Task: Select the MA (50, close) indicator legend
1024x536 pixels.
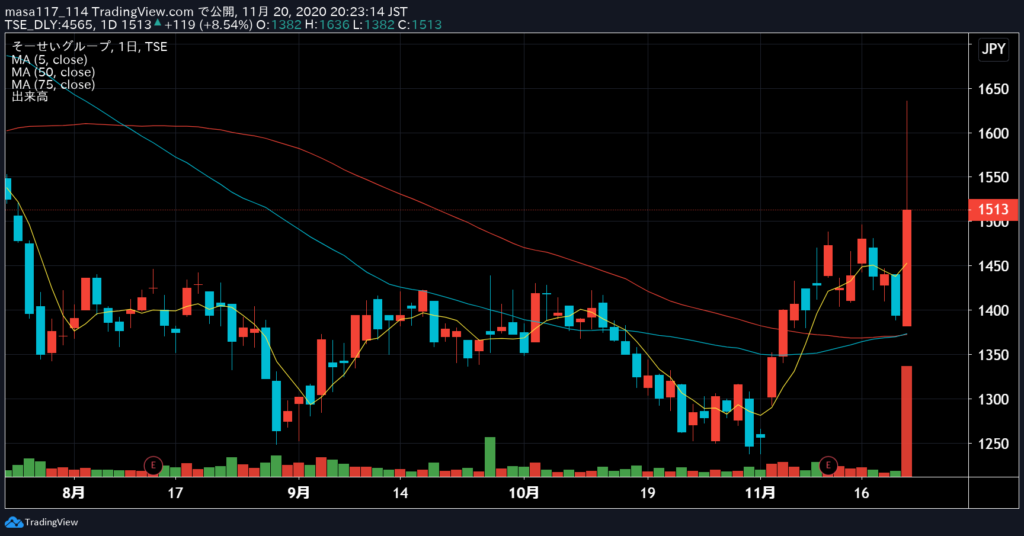Action: pos(53,72)
